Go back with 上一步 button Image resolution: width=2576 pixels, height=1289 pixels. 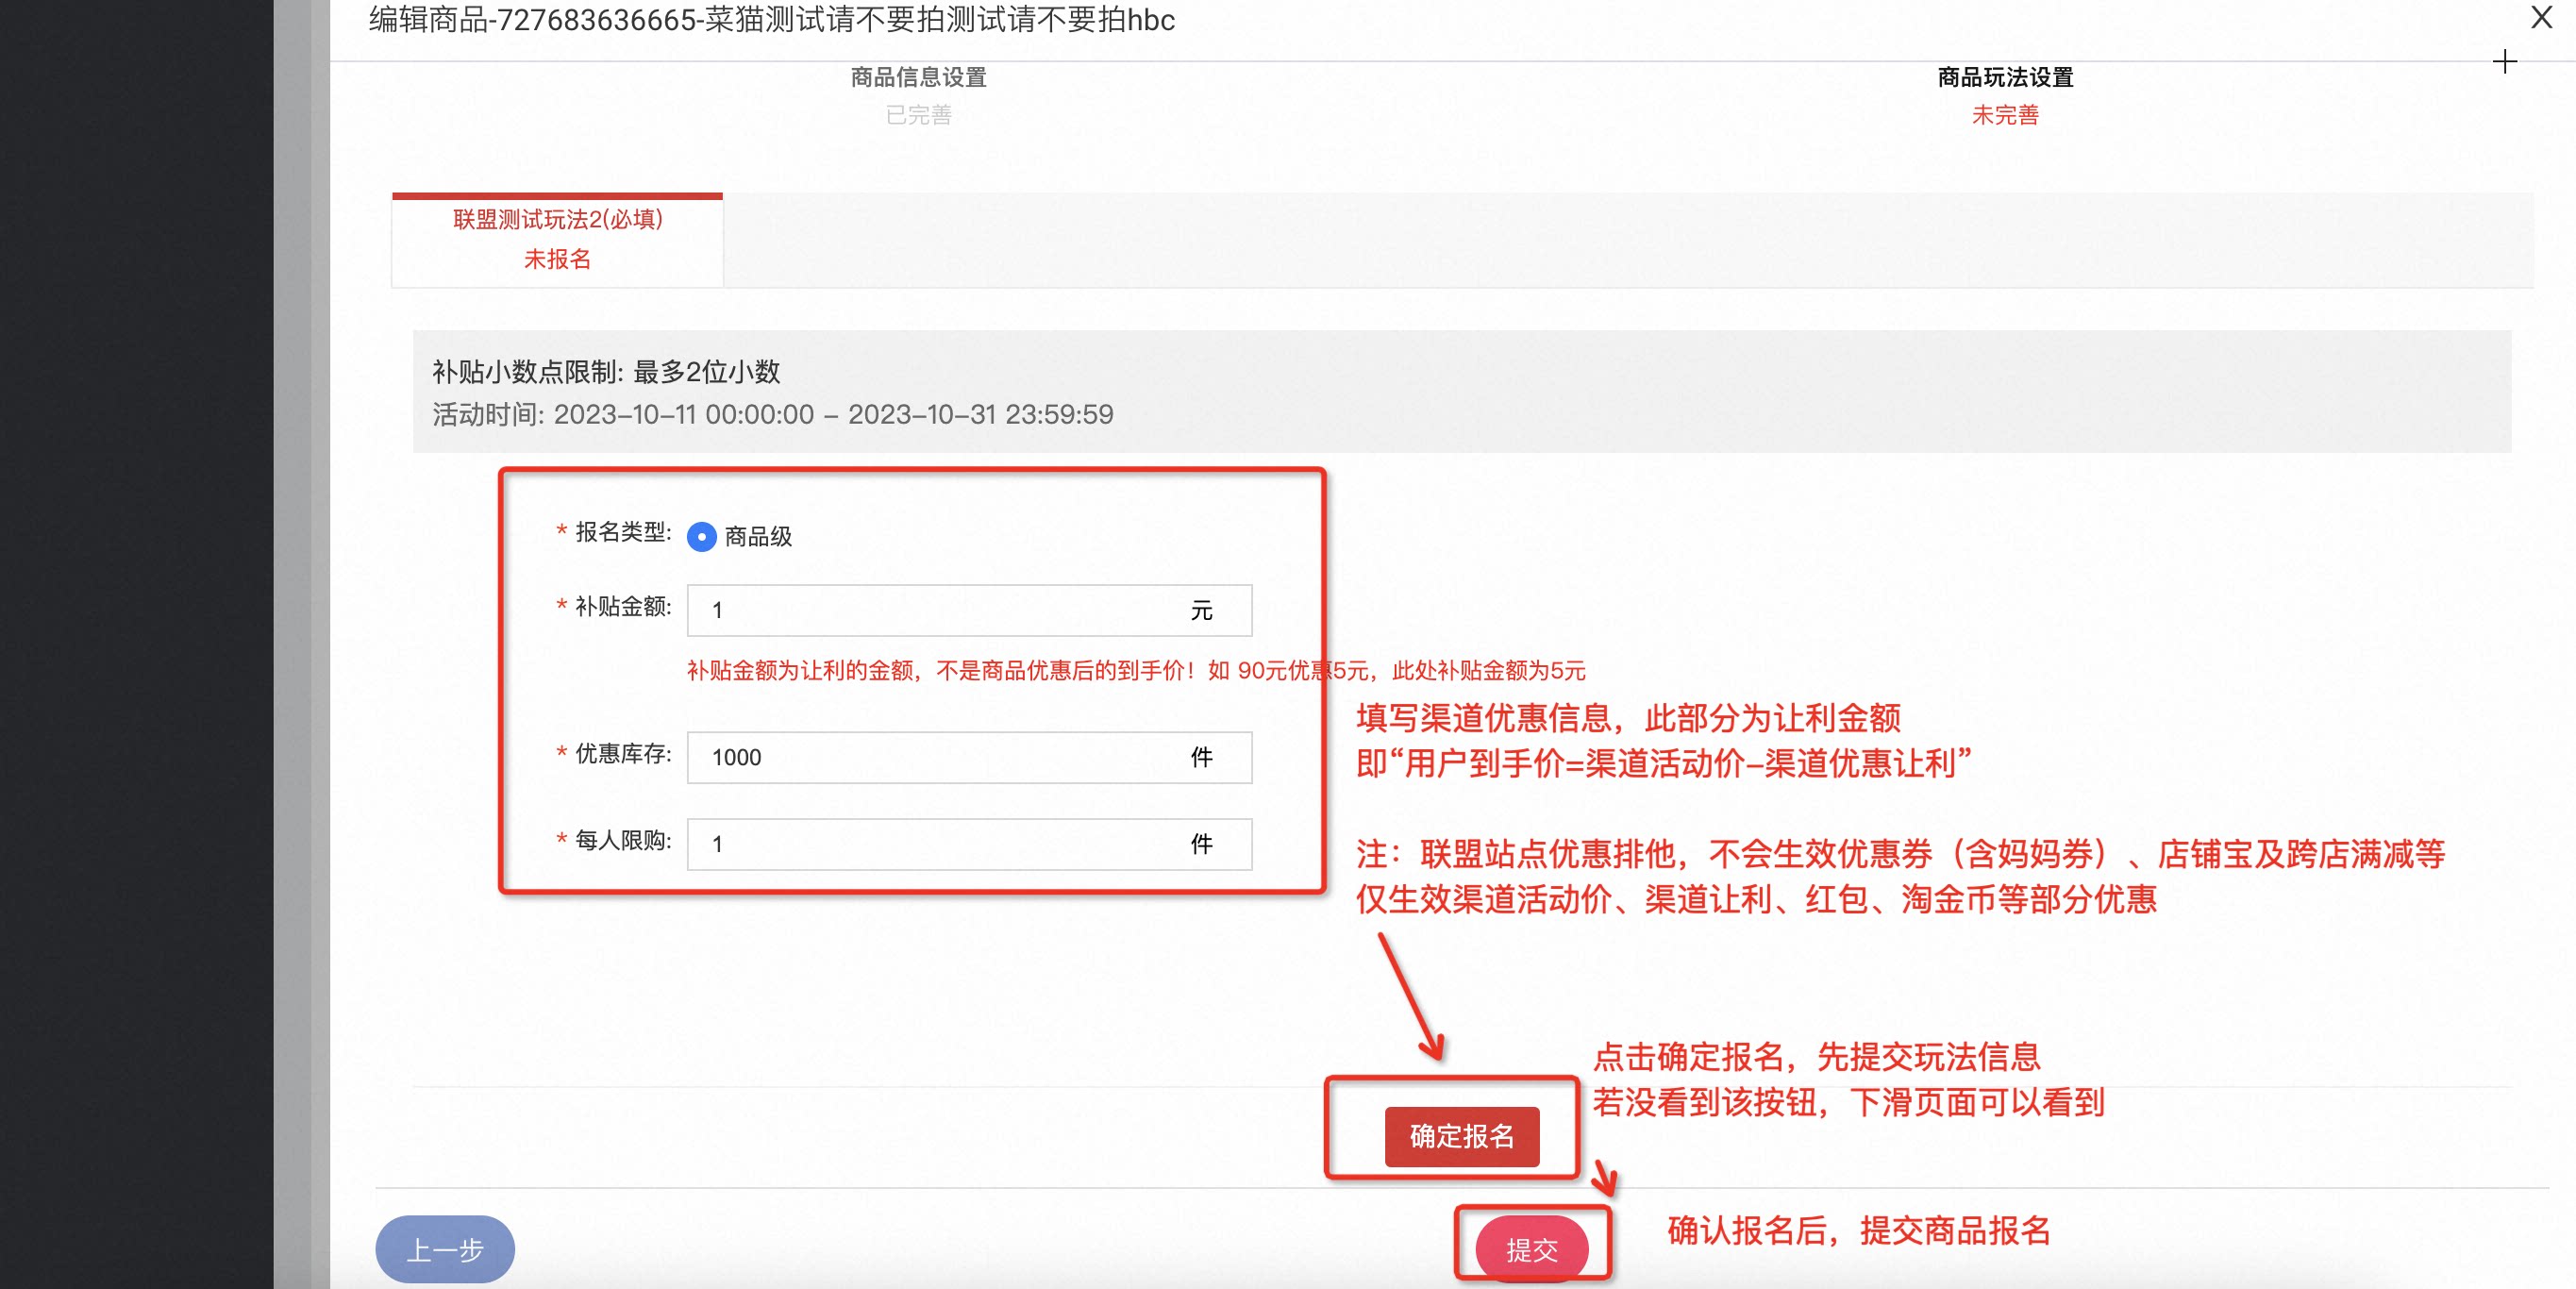(x=444, y=1249)
